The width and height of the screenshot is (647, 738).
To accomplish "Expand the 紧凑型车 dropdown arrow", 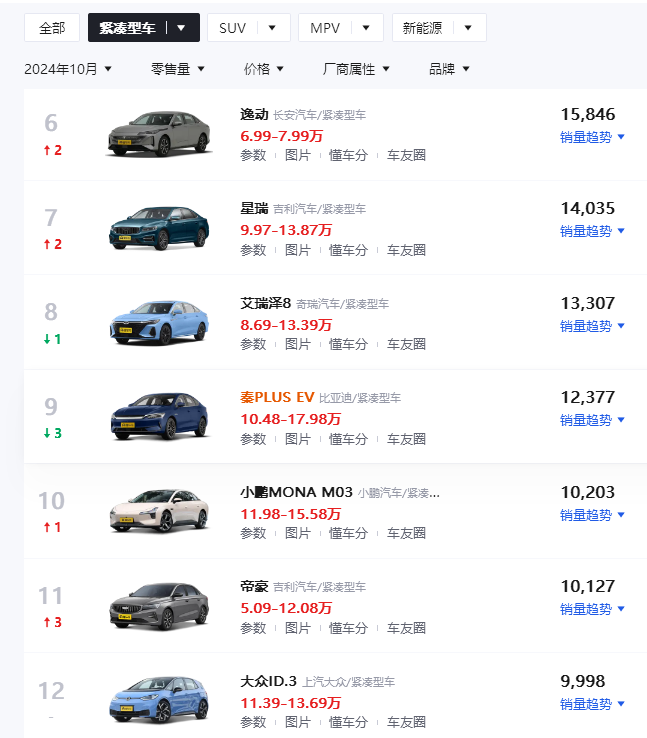I will (x=181, y=28).
